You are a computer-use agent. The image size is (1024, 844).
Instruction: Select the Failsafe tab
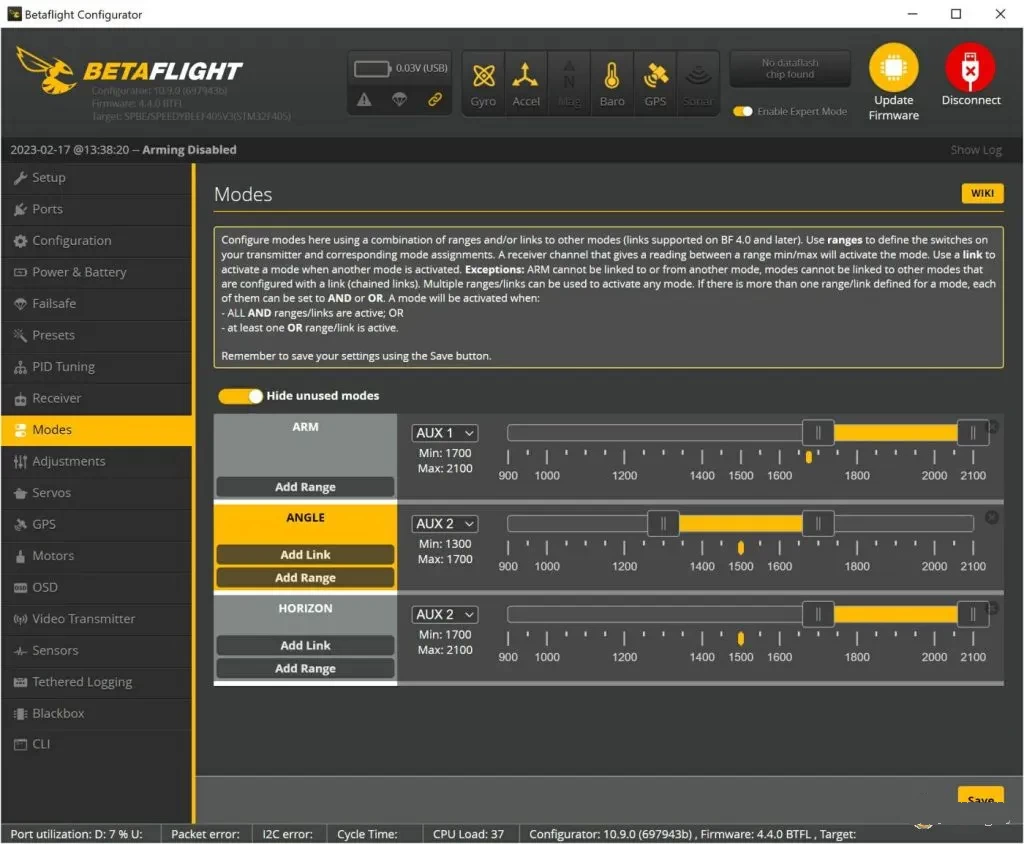point(97,304)
